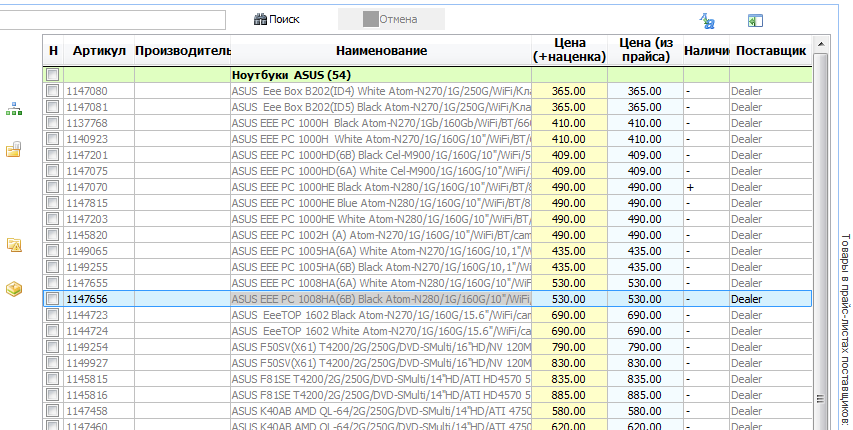
Task: Click the Цена (из прайса) column header
Action: click(x=645, y=50)
